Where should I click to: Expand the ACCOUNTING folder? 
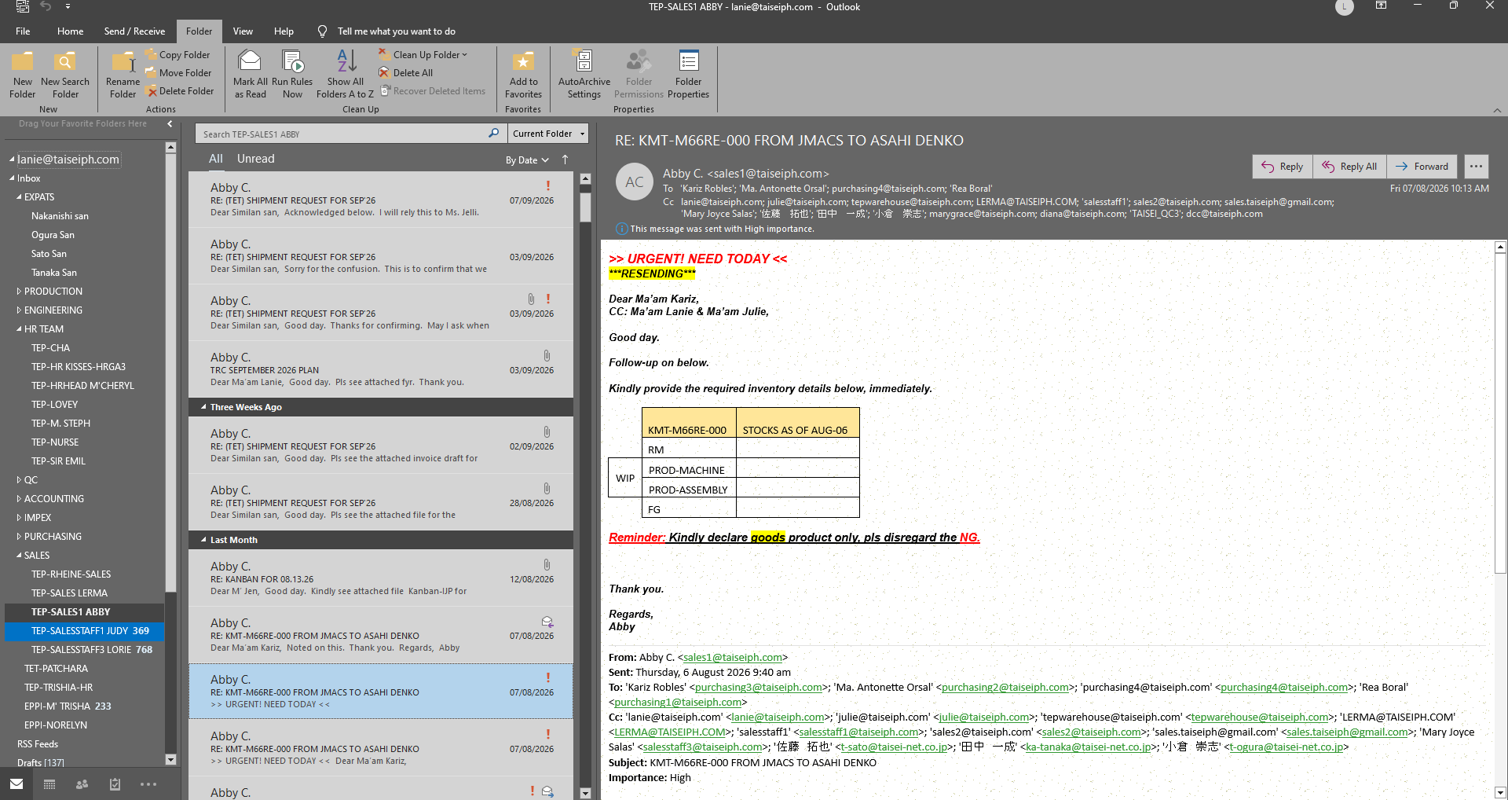click(x=19, y=499)
